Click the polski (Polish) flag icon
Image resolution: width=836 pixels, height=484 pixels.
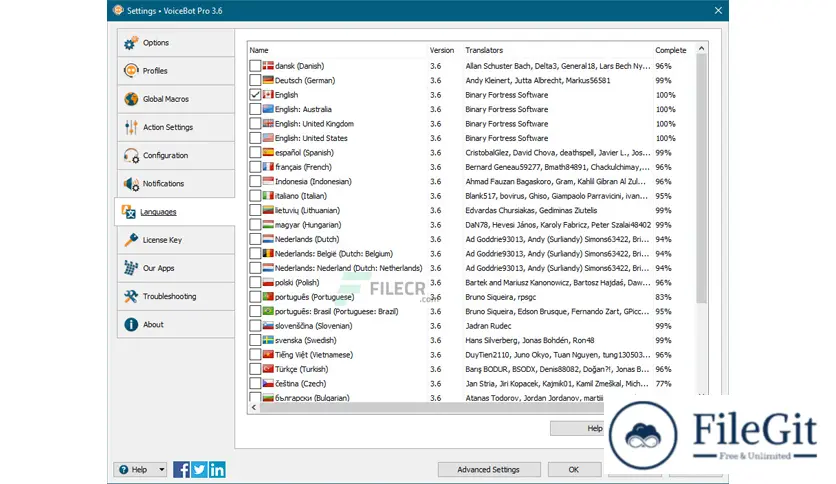pos(268,282)
